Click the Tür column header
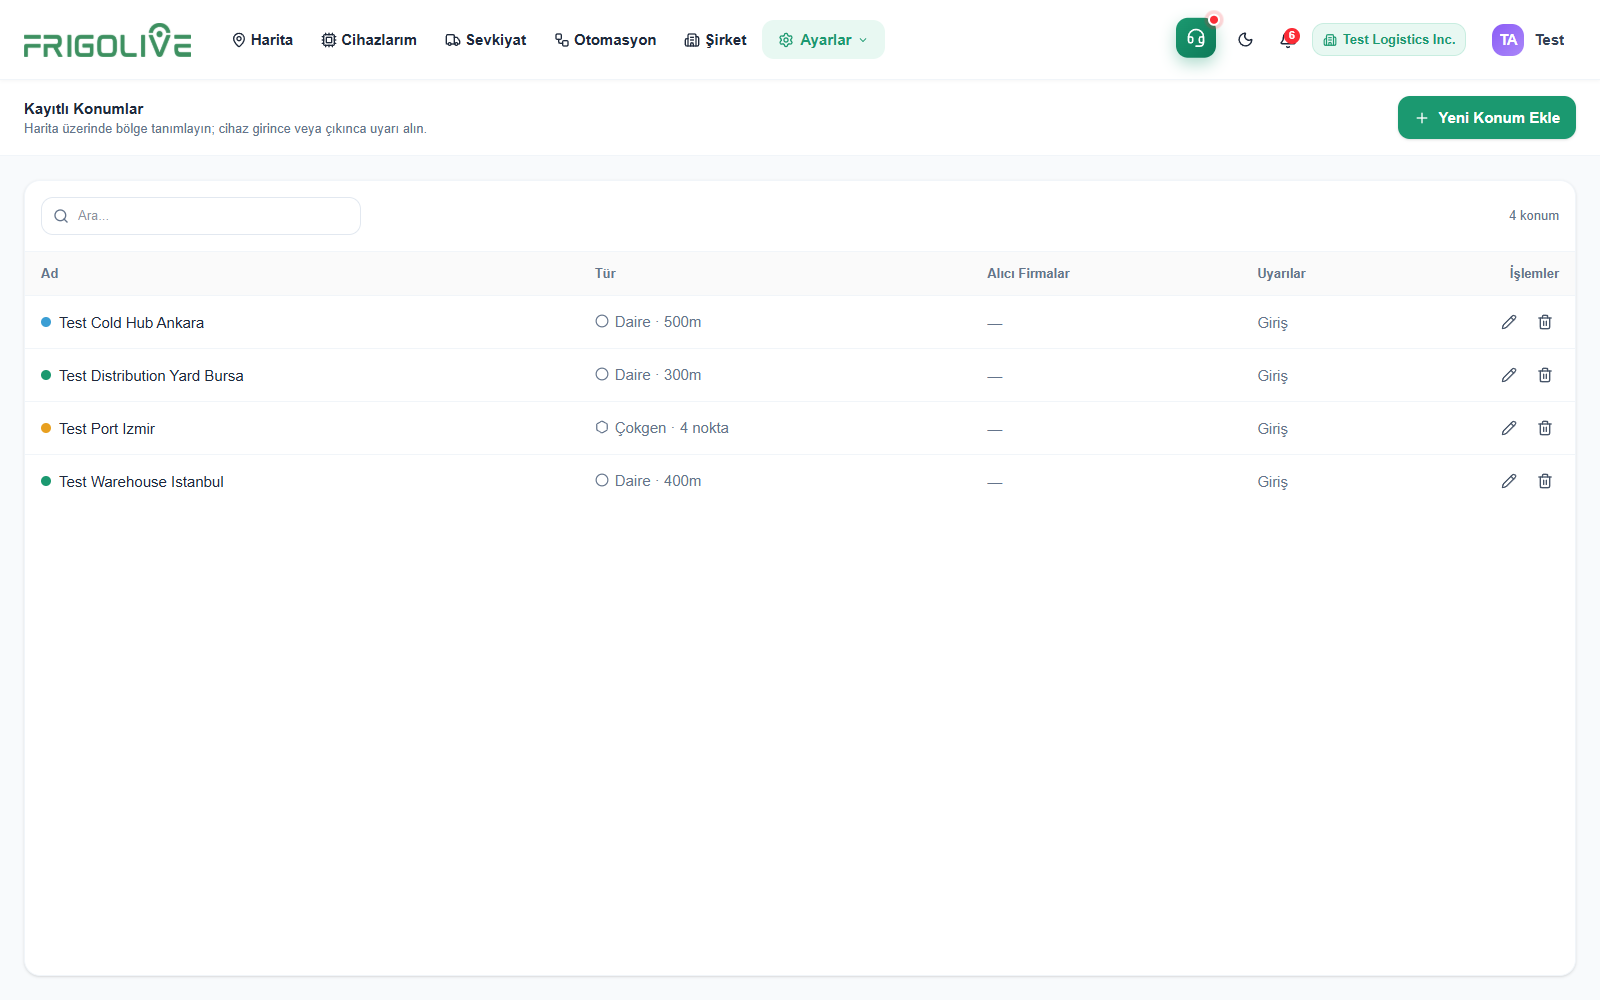Screen dimensions: 1600x1000 [605, 274]
